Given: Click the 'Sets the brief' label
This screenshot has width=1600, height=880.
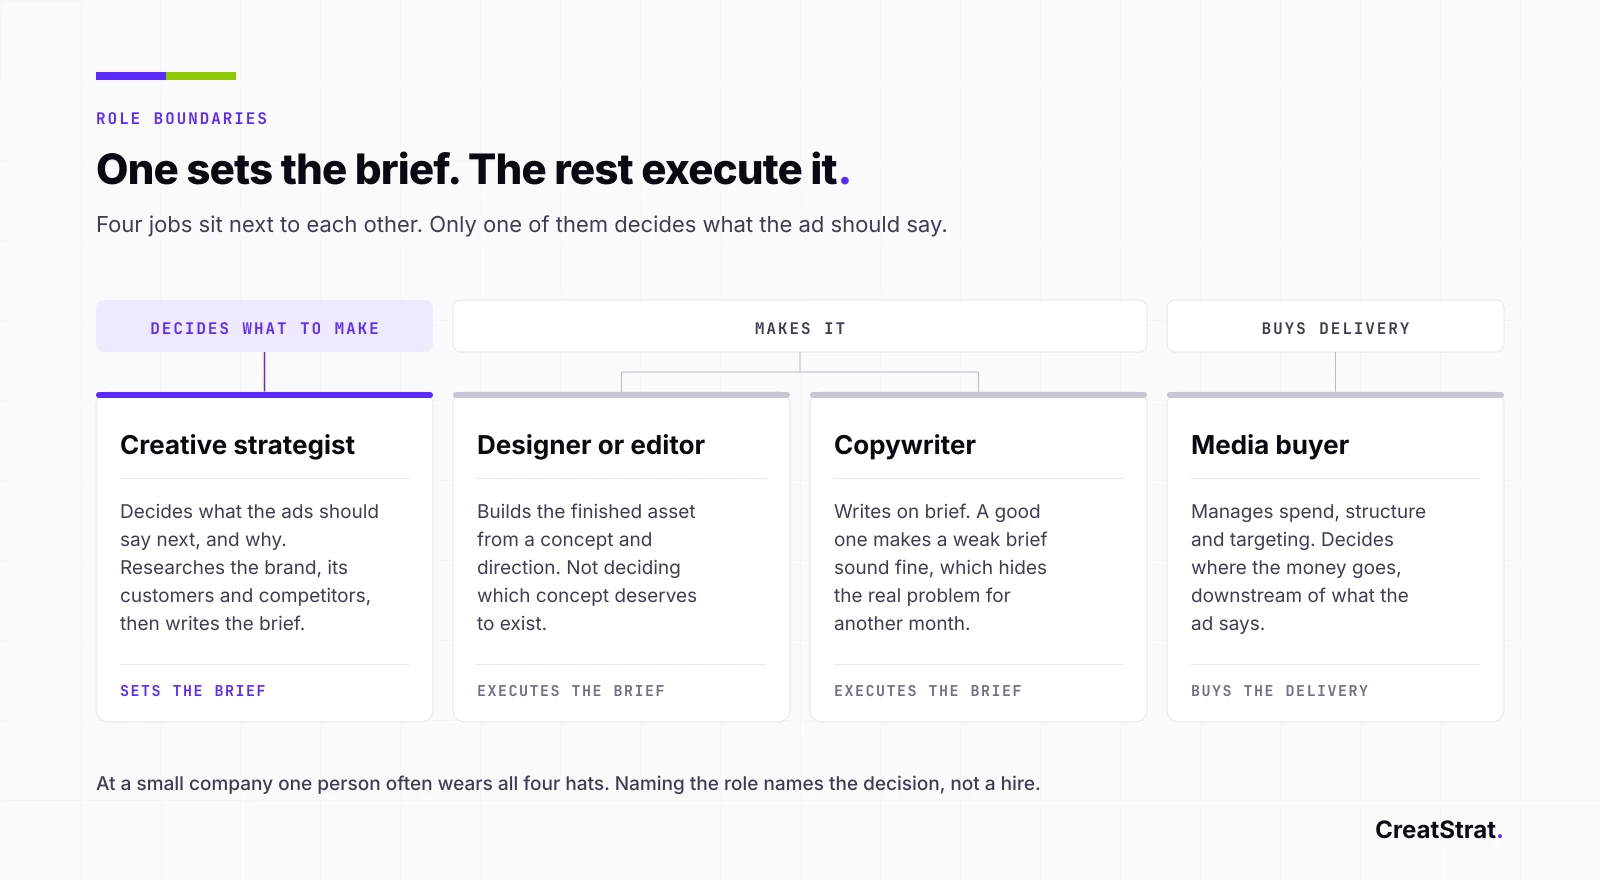Looking at the screenshot, I should tap(193, 691).
